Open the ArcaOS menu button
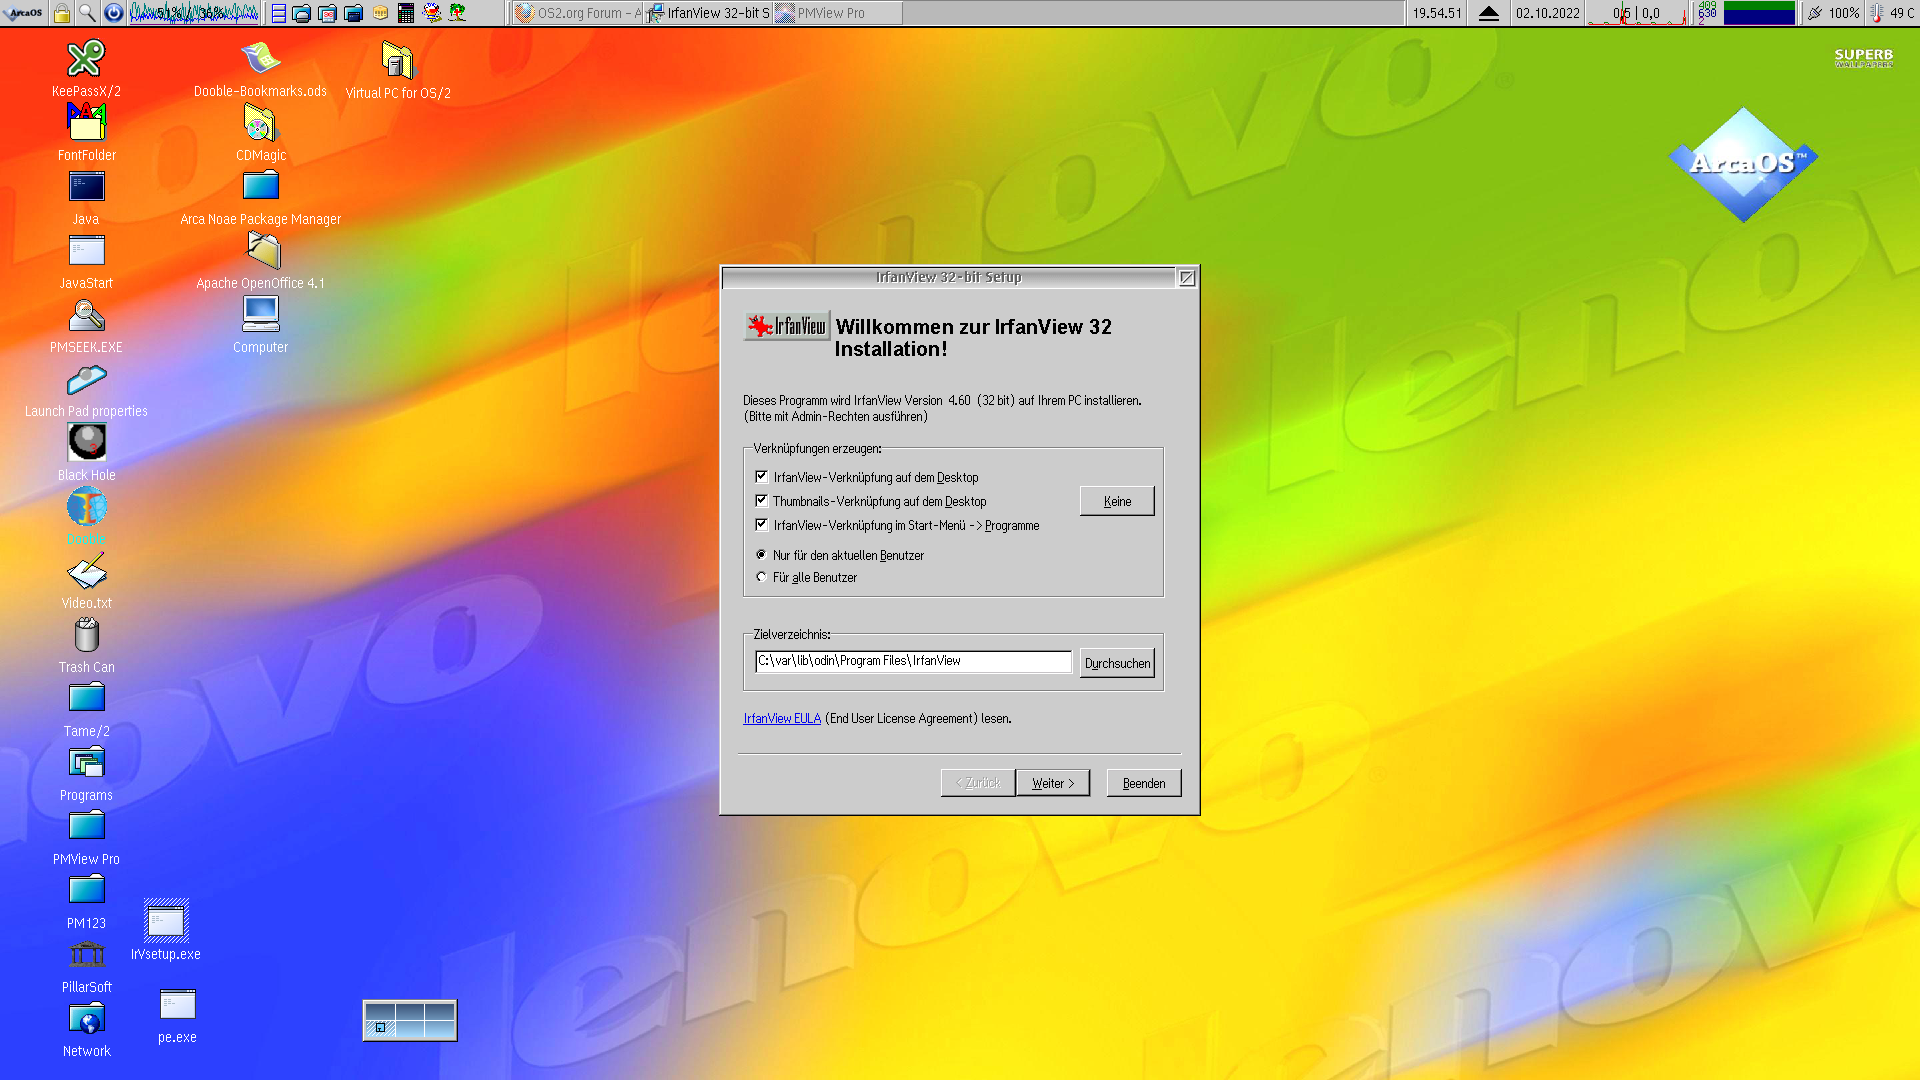The width and height of the screenshot is (1920, 1080). coord(24,13)
